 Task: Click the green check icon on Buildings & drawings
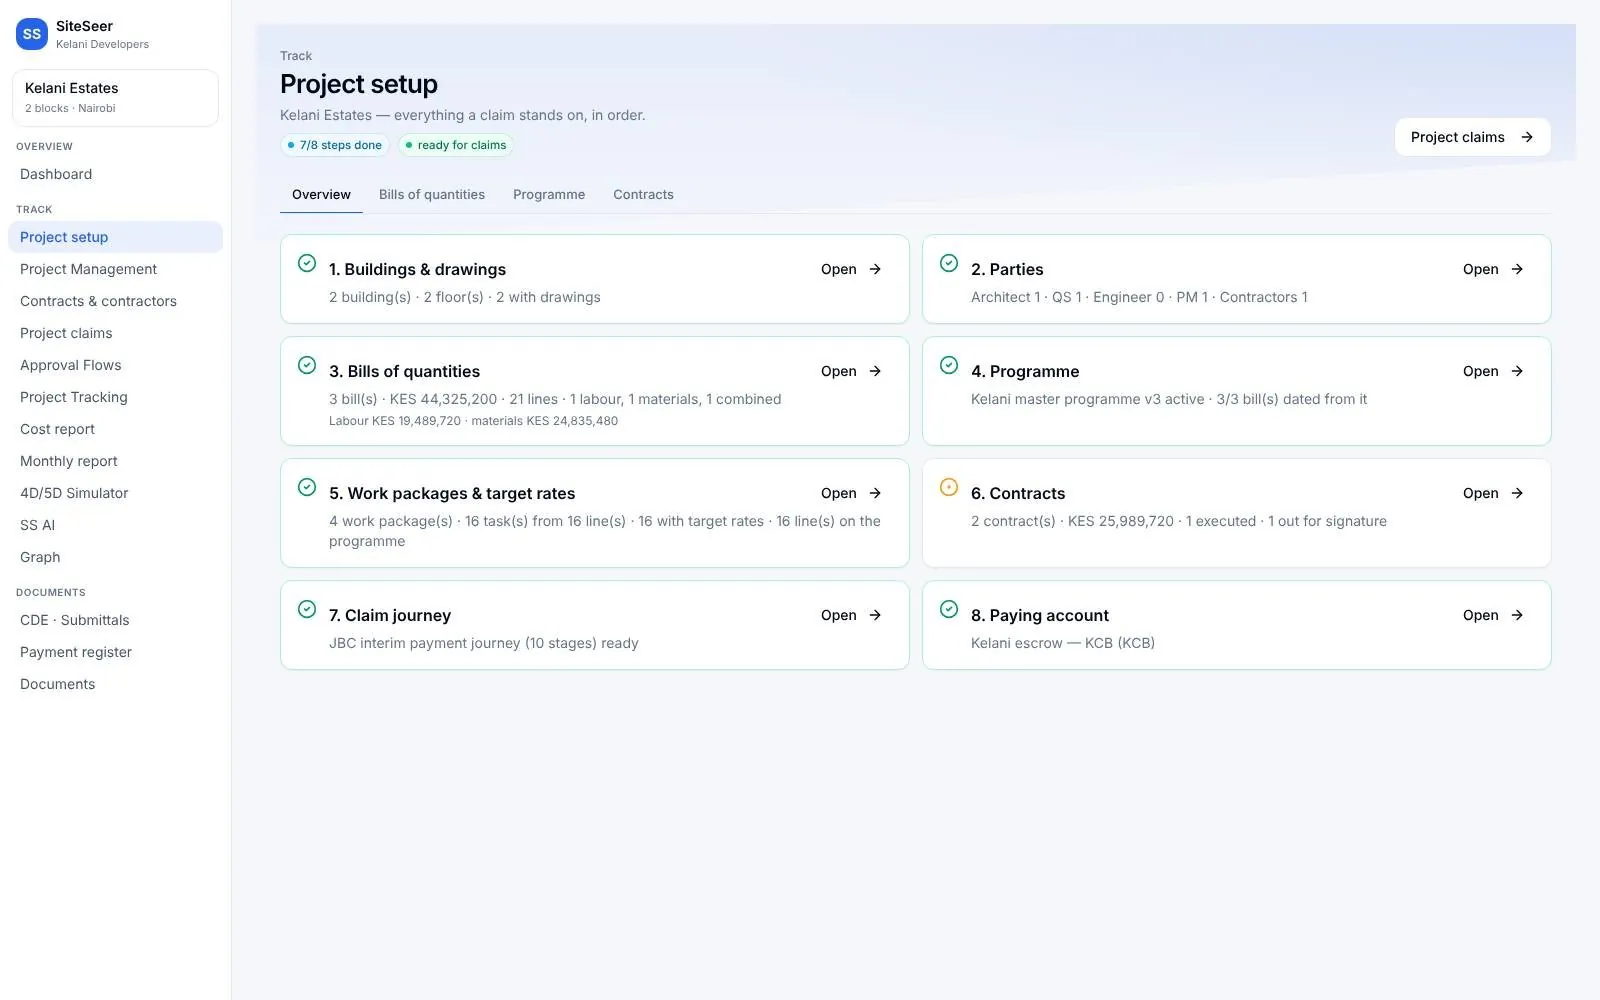[x=307, y=263]
